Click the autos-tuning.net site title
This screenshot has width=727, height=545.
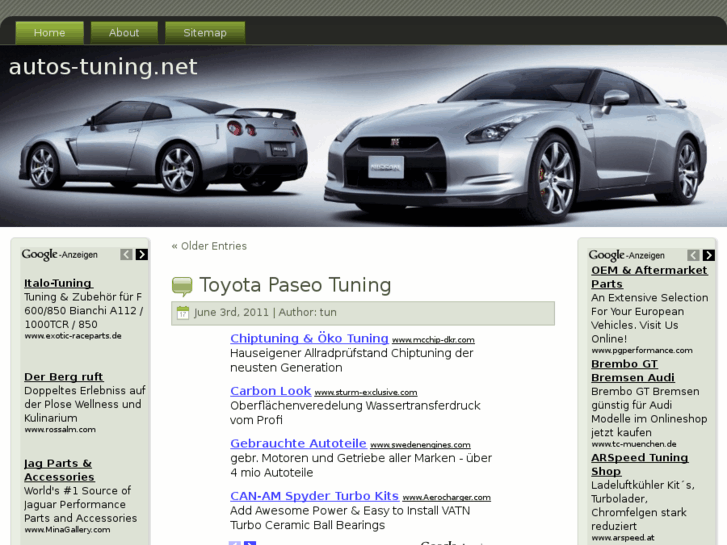[103, 67]
